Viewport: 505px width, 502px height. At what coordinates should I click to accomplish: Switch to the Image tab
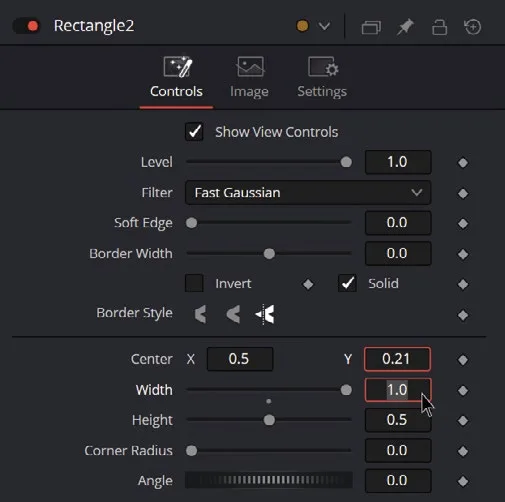249,78
